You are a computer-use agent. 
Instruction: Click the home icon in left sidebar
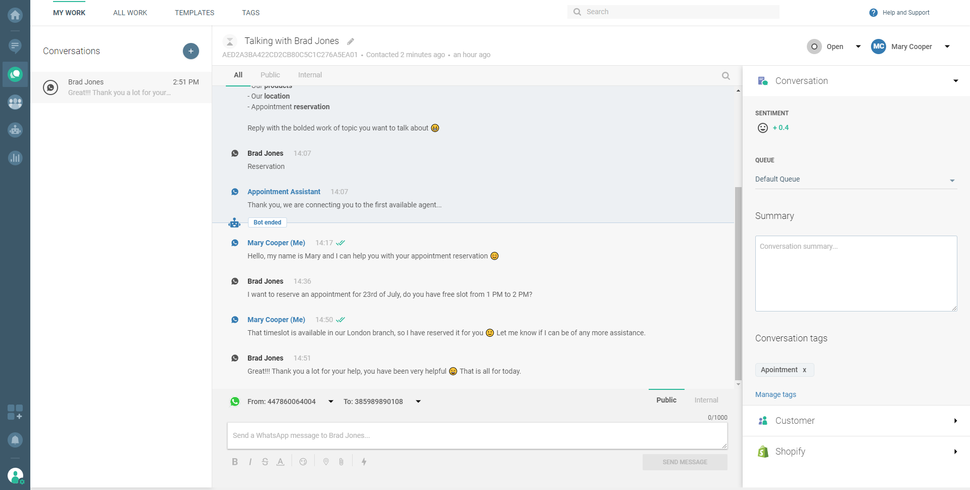pos(15,15)
